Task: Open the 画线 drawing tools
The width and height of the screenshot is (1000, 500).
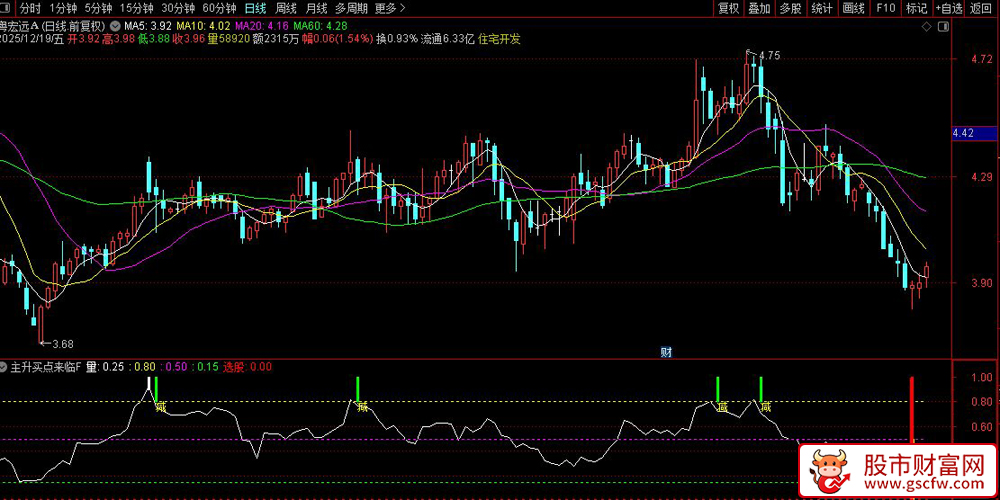Action: [x=853, y=8]
